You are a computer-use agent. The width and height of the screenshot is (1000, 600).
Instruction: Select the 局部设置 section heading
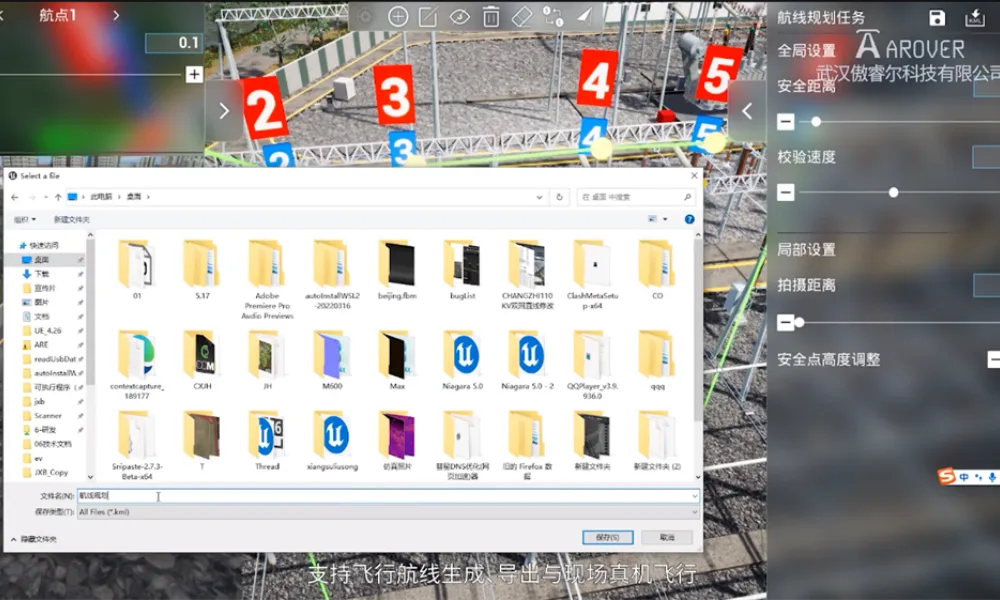click(806, 249)
